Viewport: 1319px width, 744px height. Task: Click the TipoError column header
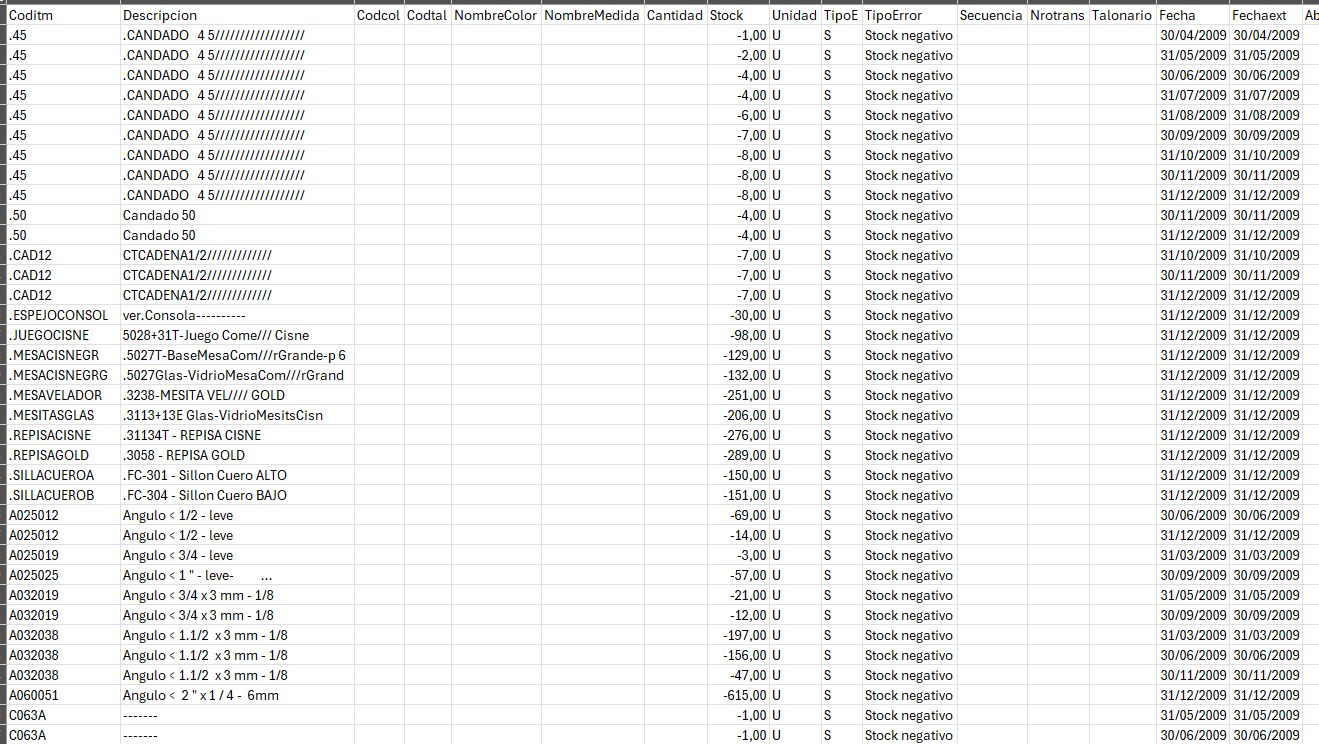(x=908, y=15)
